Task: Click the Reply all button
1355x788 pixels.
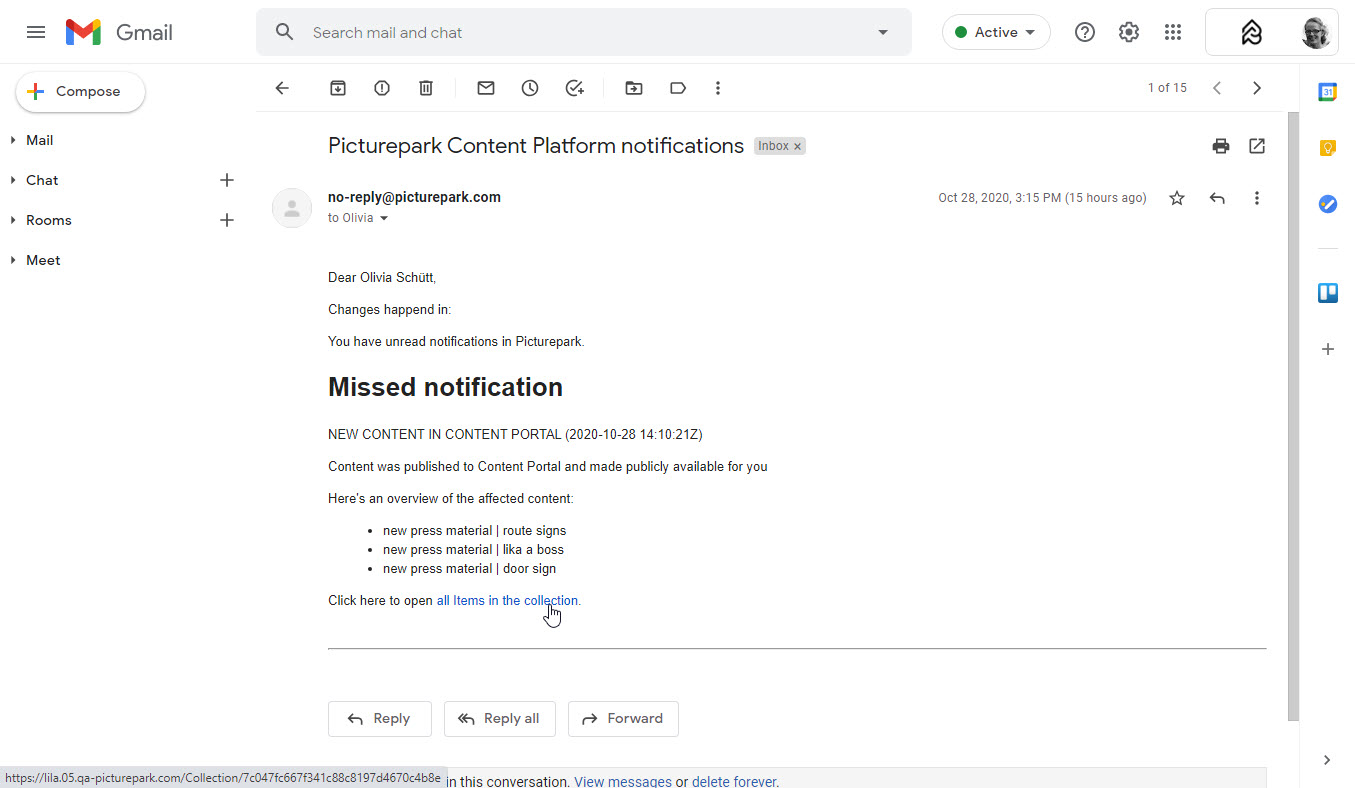Action: 499,718
